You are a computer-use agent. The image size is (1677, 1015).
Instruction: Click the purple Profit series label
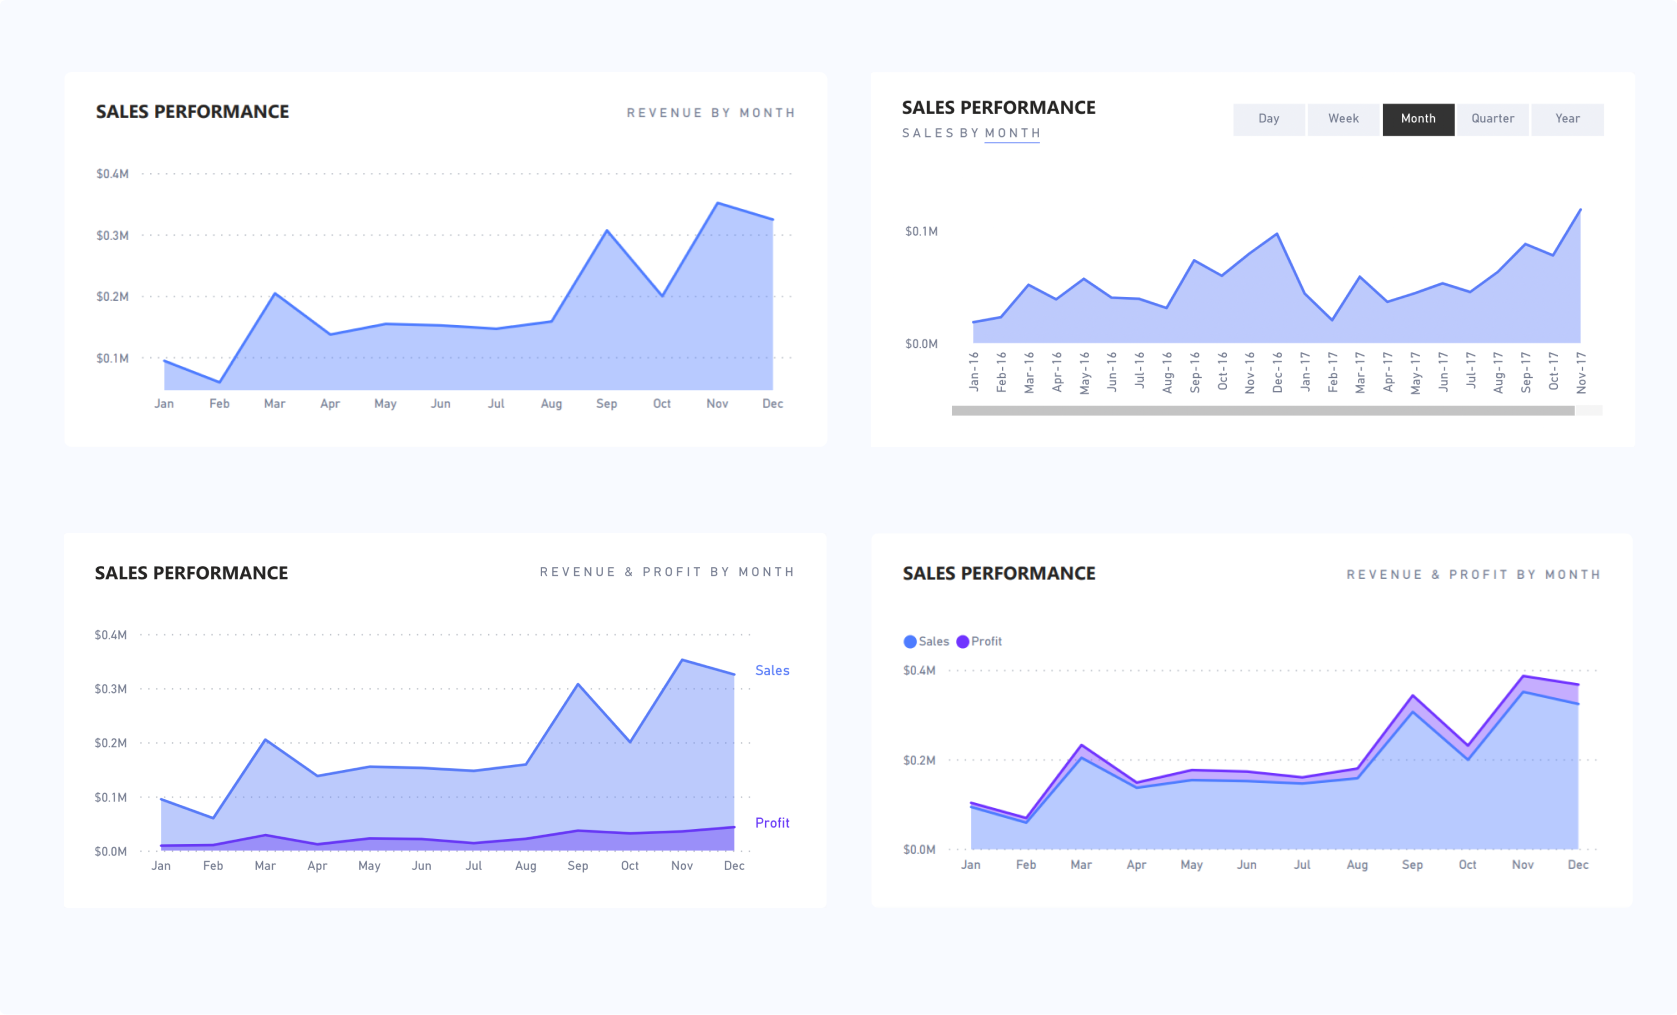[x=772, y=823]
